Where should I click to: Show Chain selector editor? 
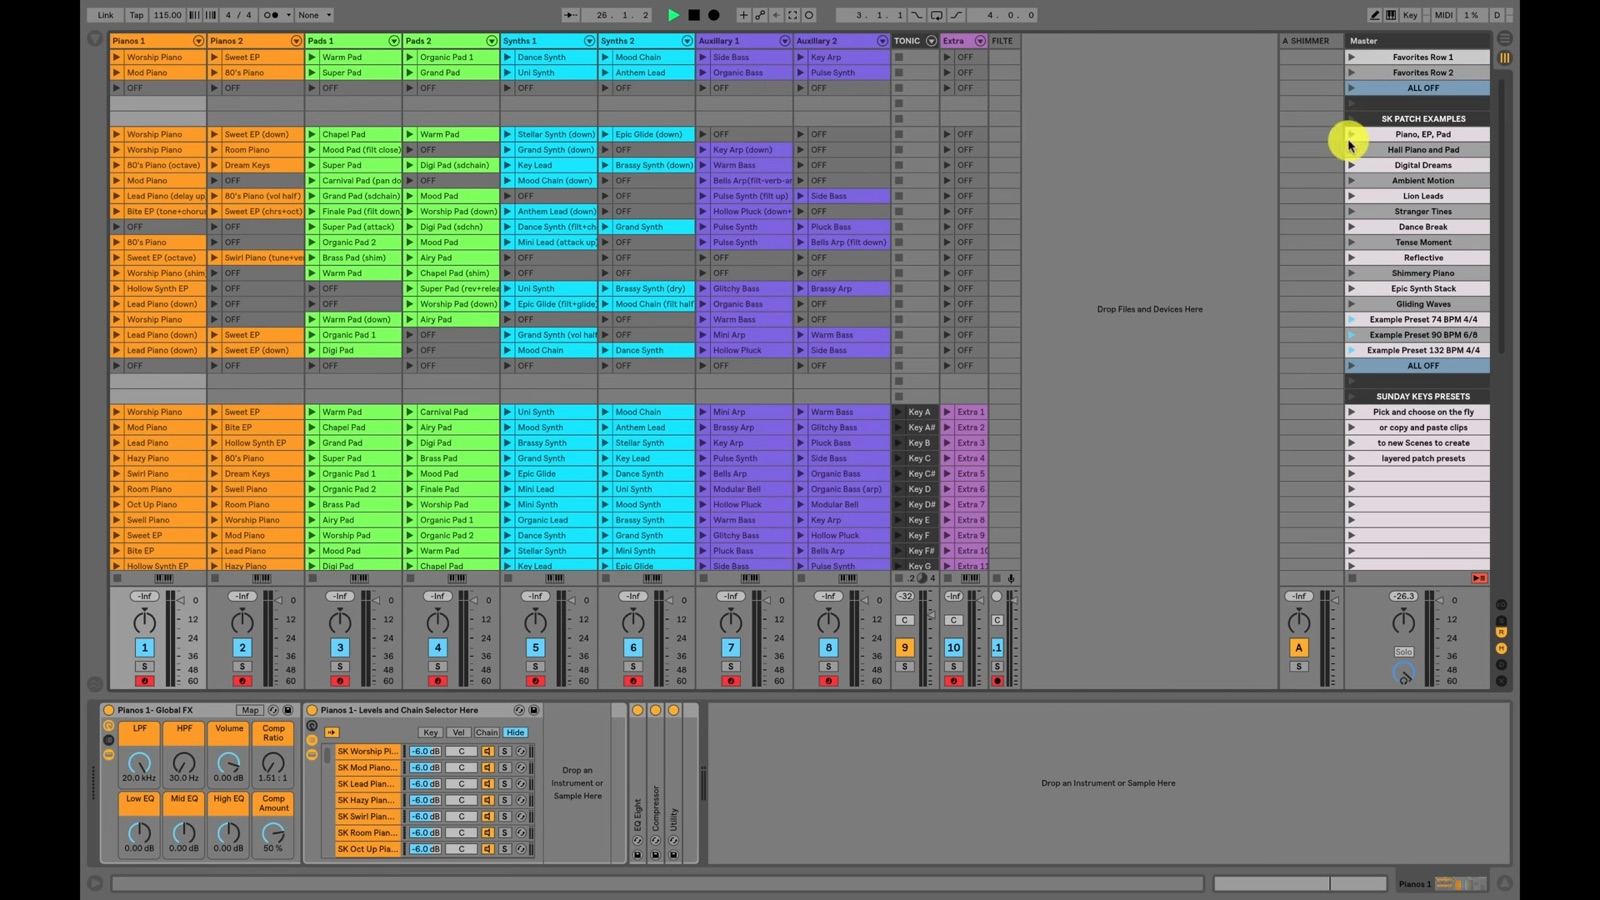tap(486, 732)
